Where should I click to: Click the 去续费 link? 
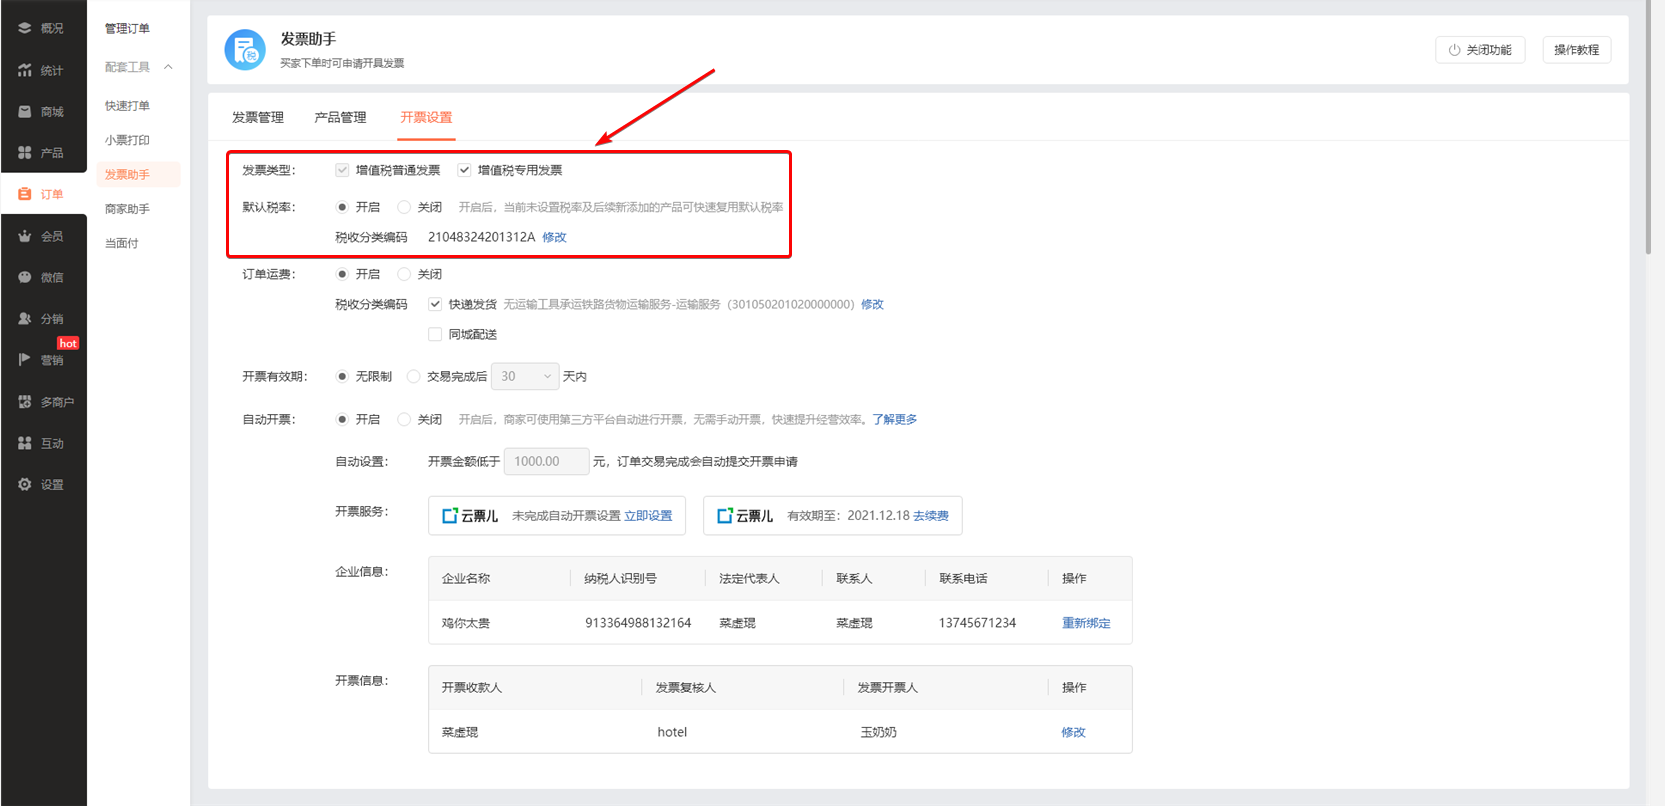[x=931, y=516]
